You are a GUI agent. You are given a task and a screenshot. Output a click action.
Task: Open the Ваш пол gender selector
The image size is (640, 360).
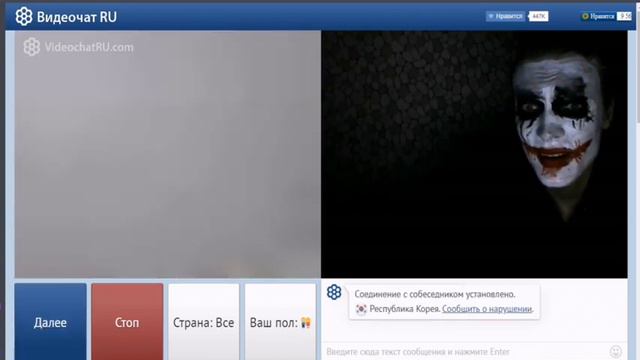point(280,322)
